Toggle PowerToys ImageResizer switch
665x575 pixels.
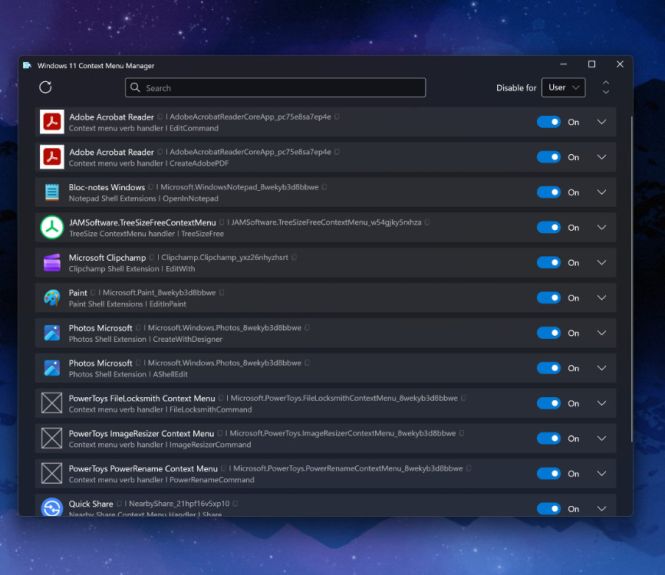[x=548, y=438]
